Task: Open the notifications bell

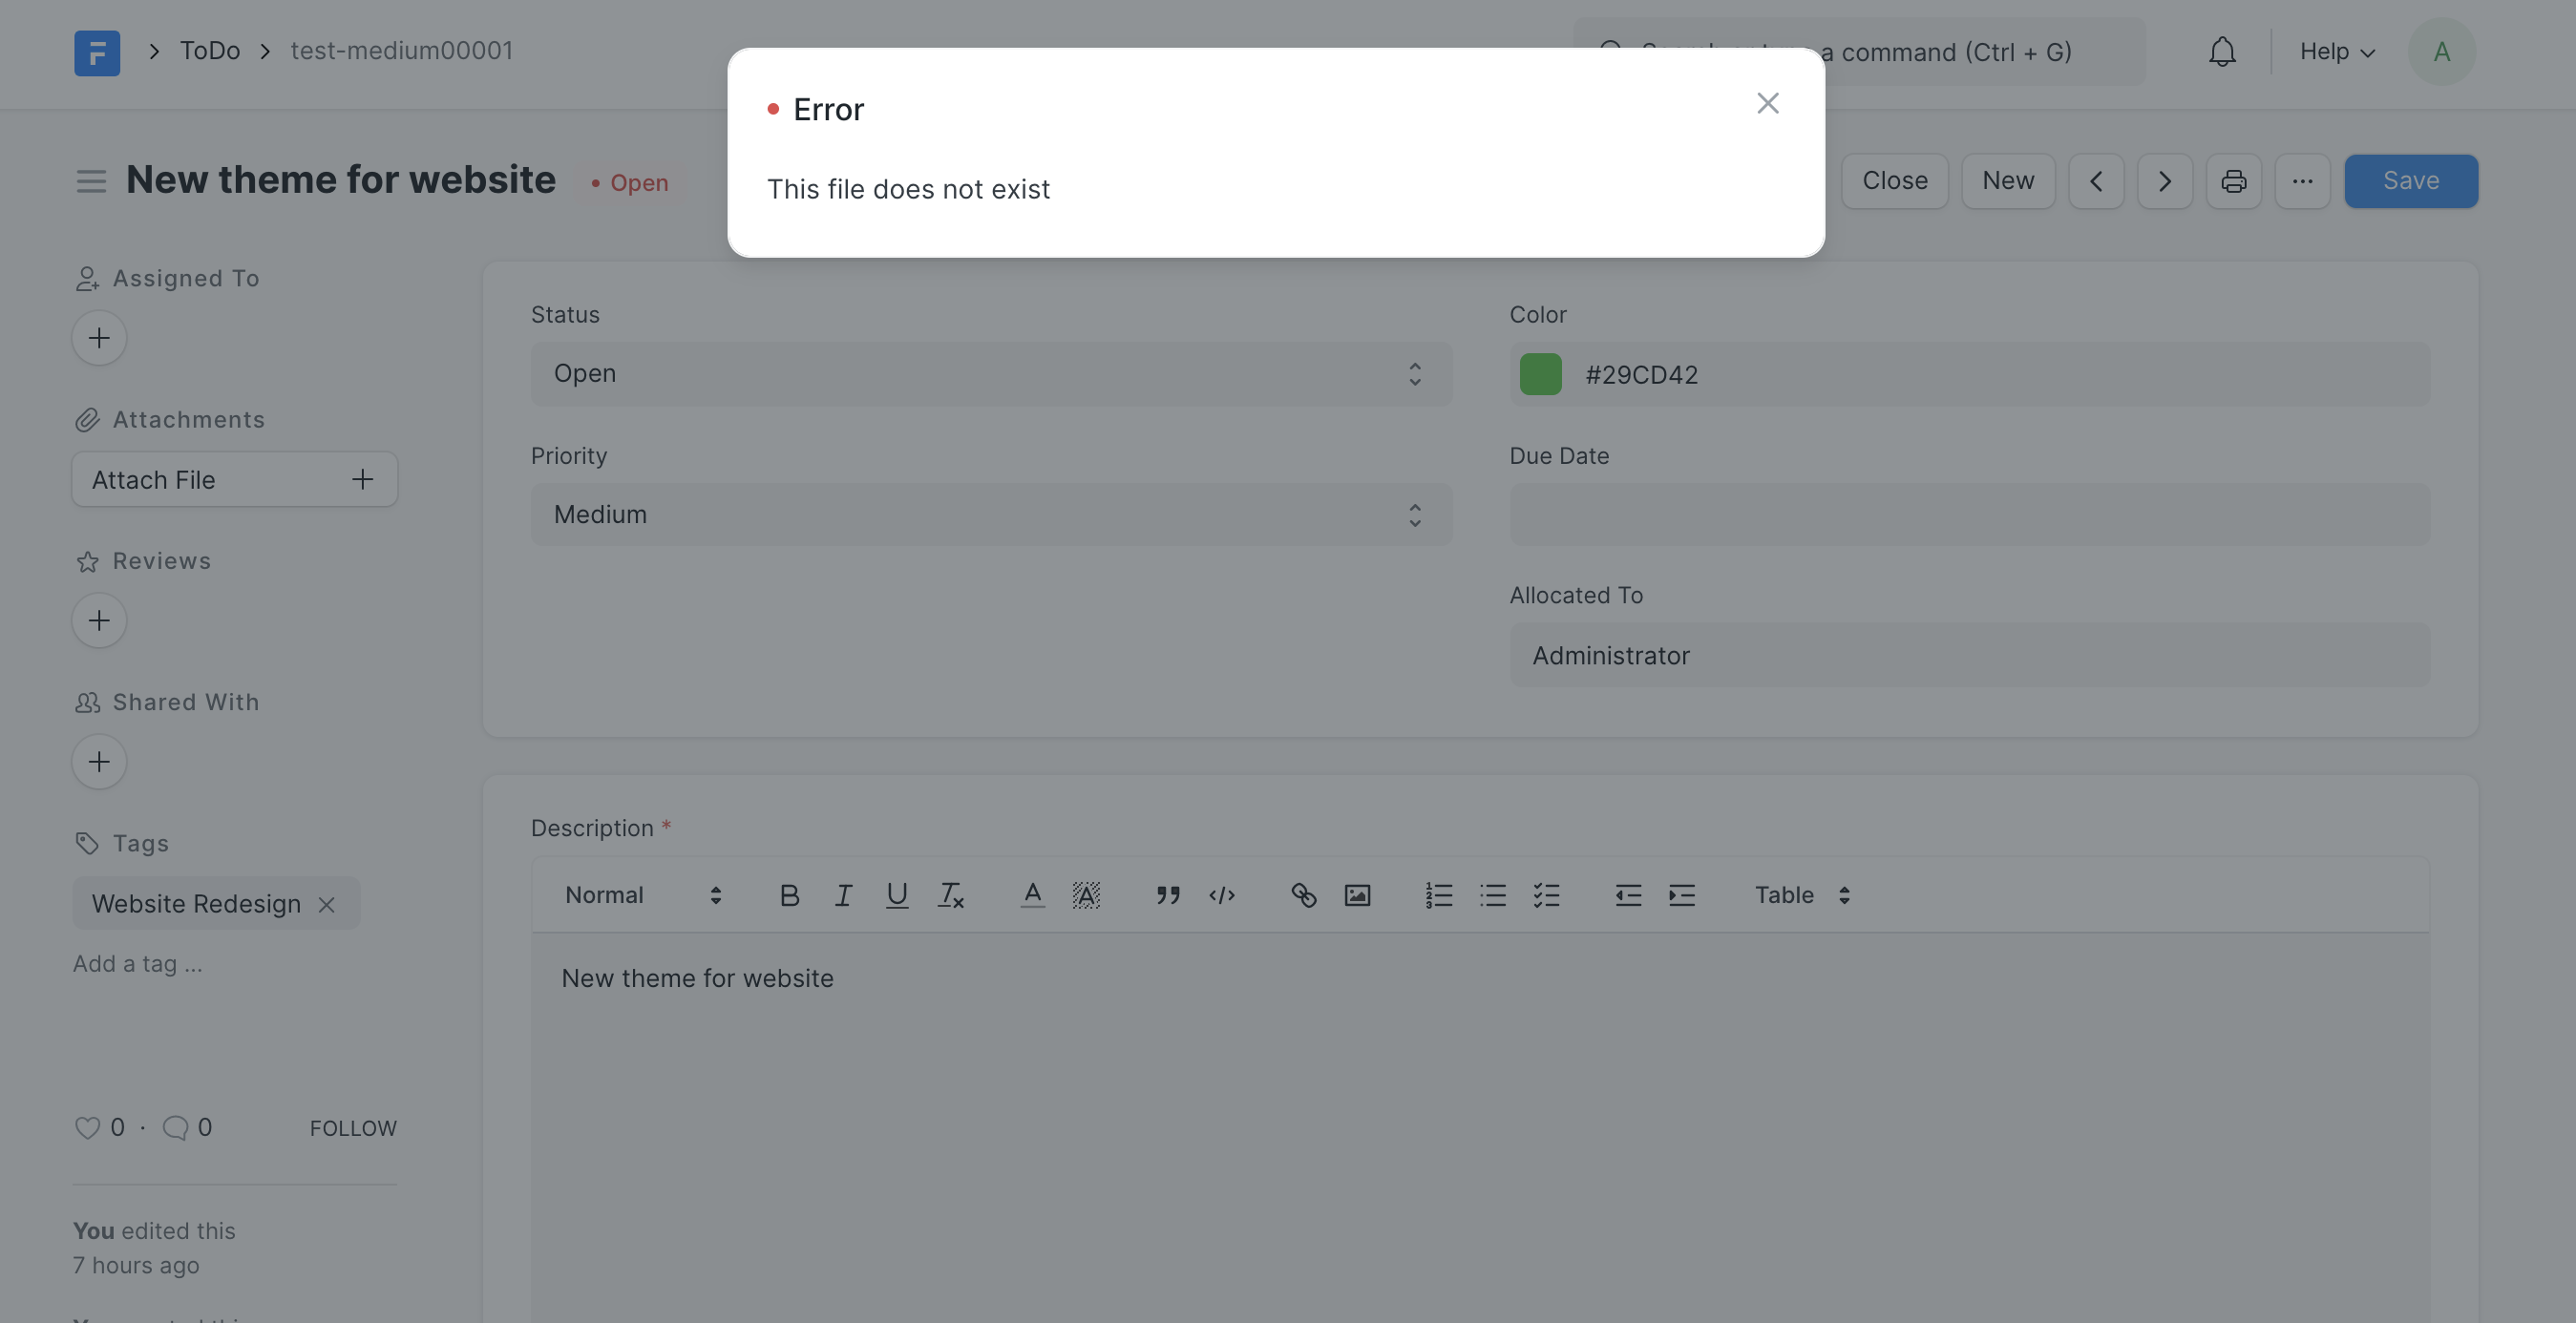Action: pyautogui.click(x=2221, y=51)
